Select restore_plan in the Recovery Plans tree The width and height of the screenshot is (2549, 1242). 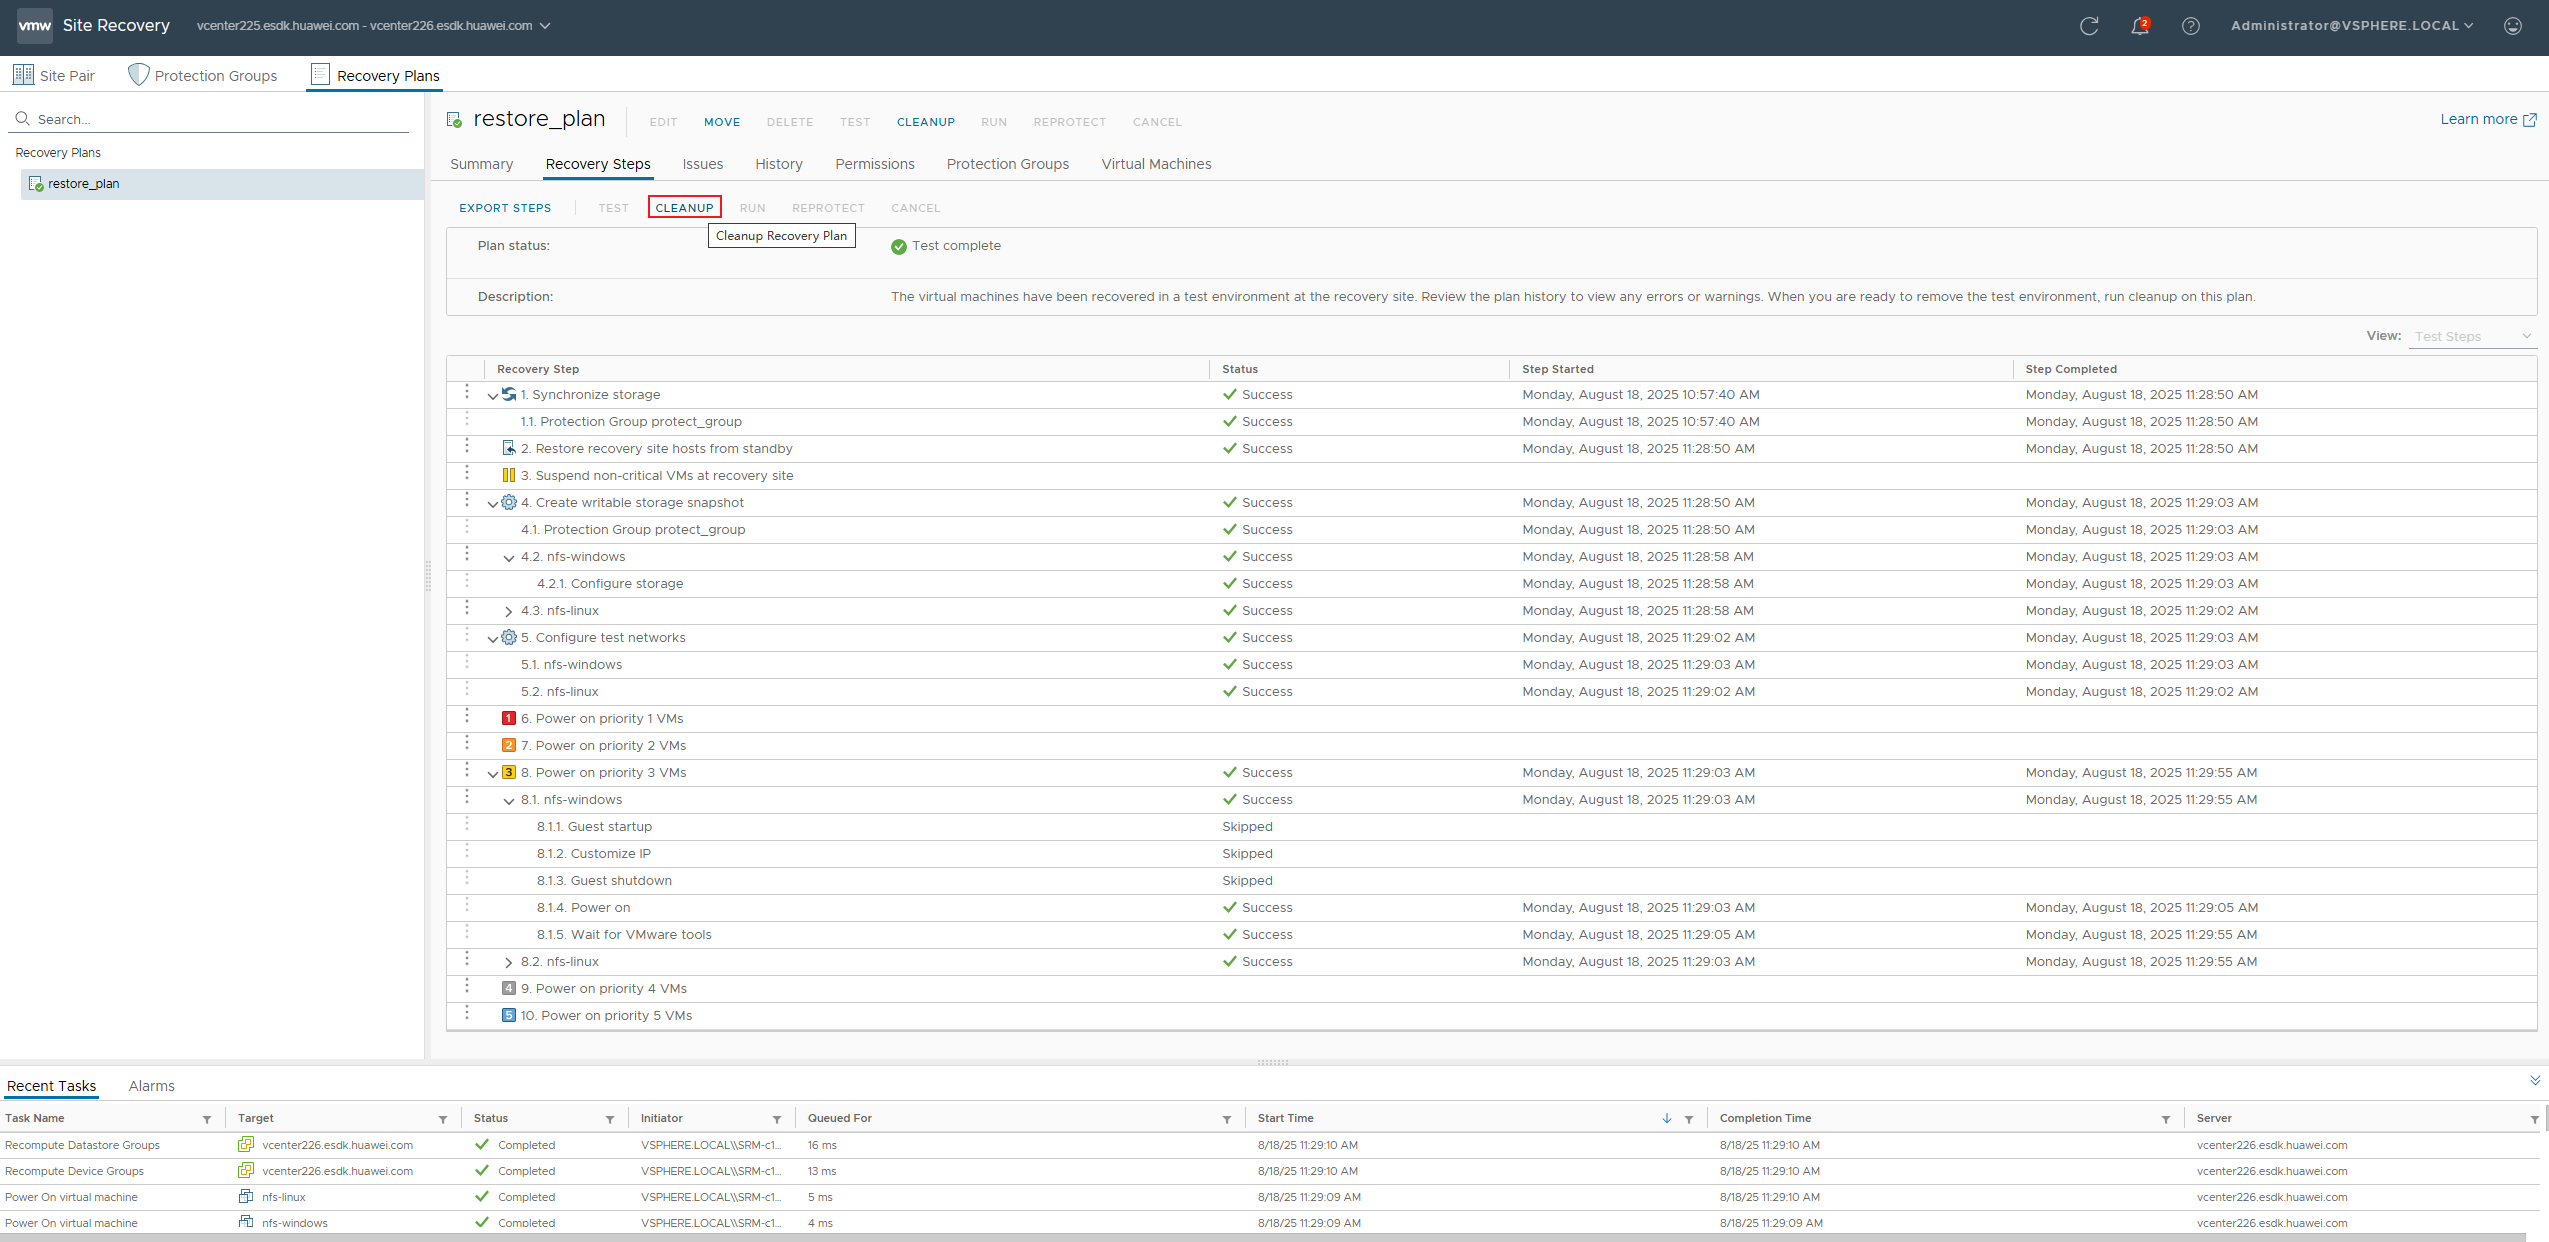click(x=222, y=184)
